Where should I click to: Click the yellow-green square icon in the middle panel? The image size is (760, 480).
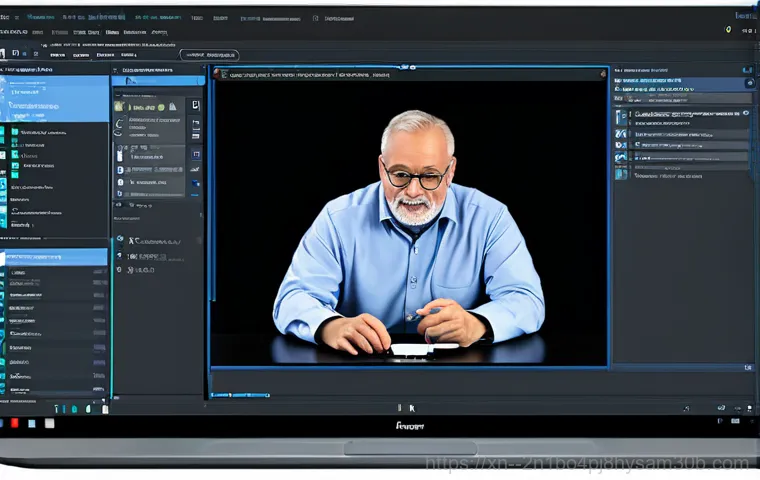(x=119, y=107)
